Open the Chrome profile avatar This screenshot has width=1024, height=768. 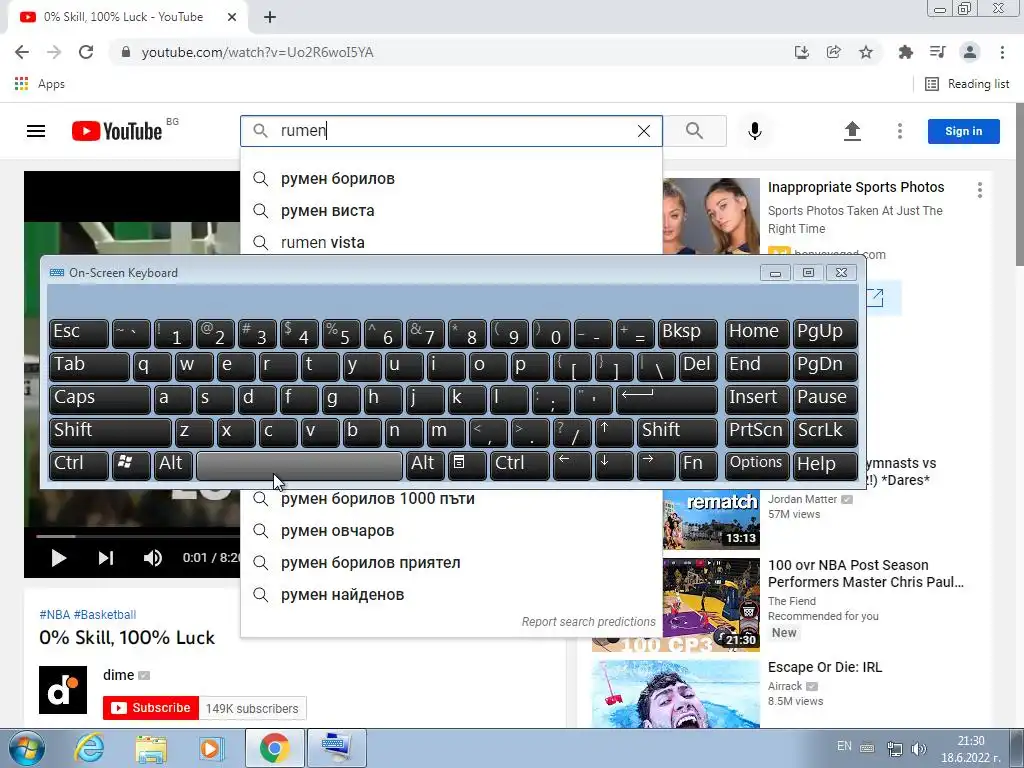[970, 52]
